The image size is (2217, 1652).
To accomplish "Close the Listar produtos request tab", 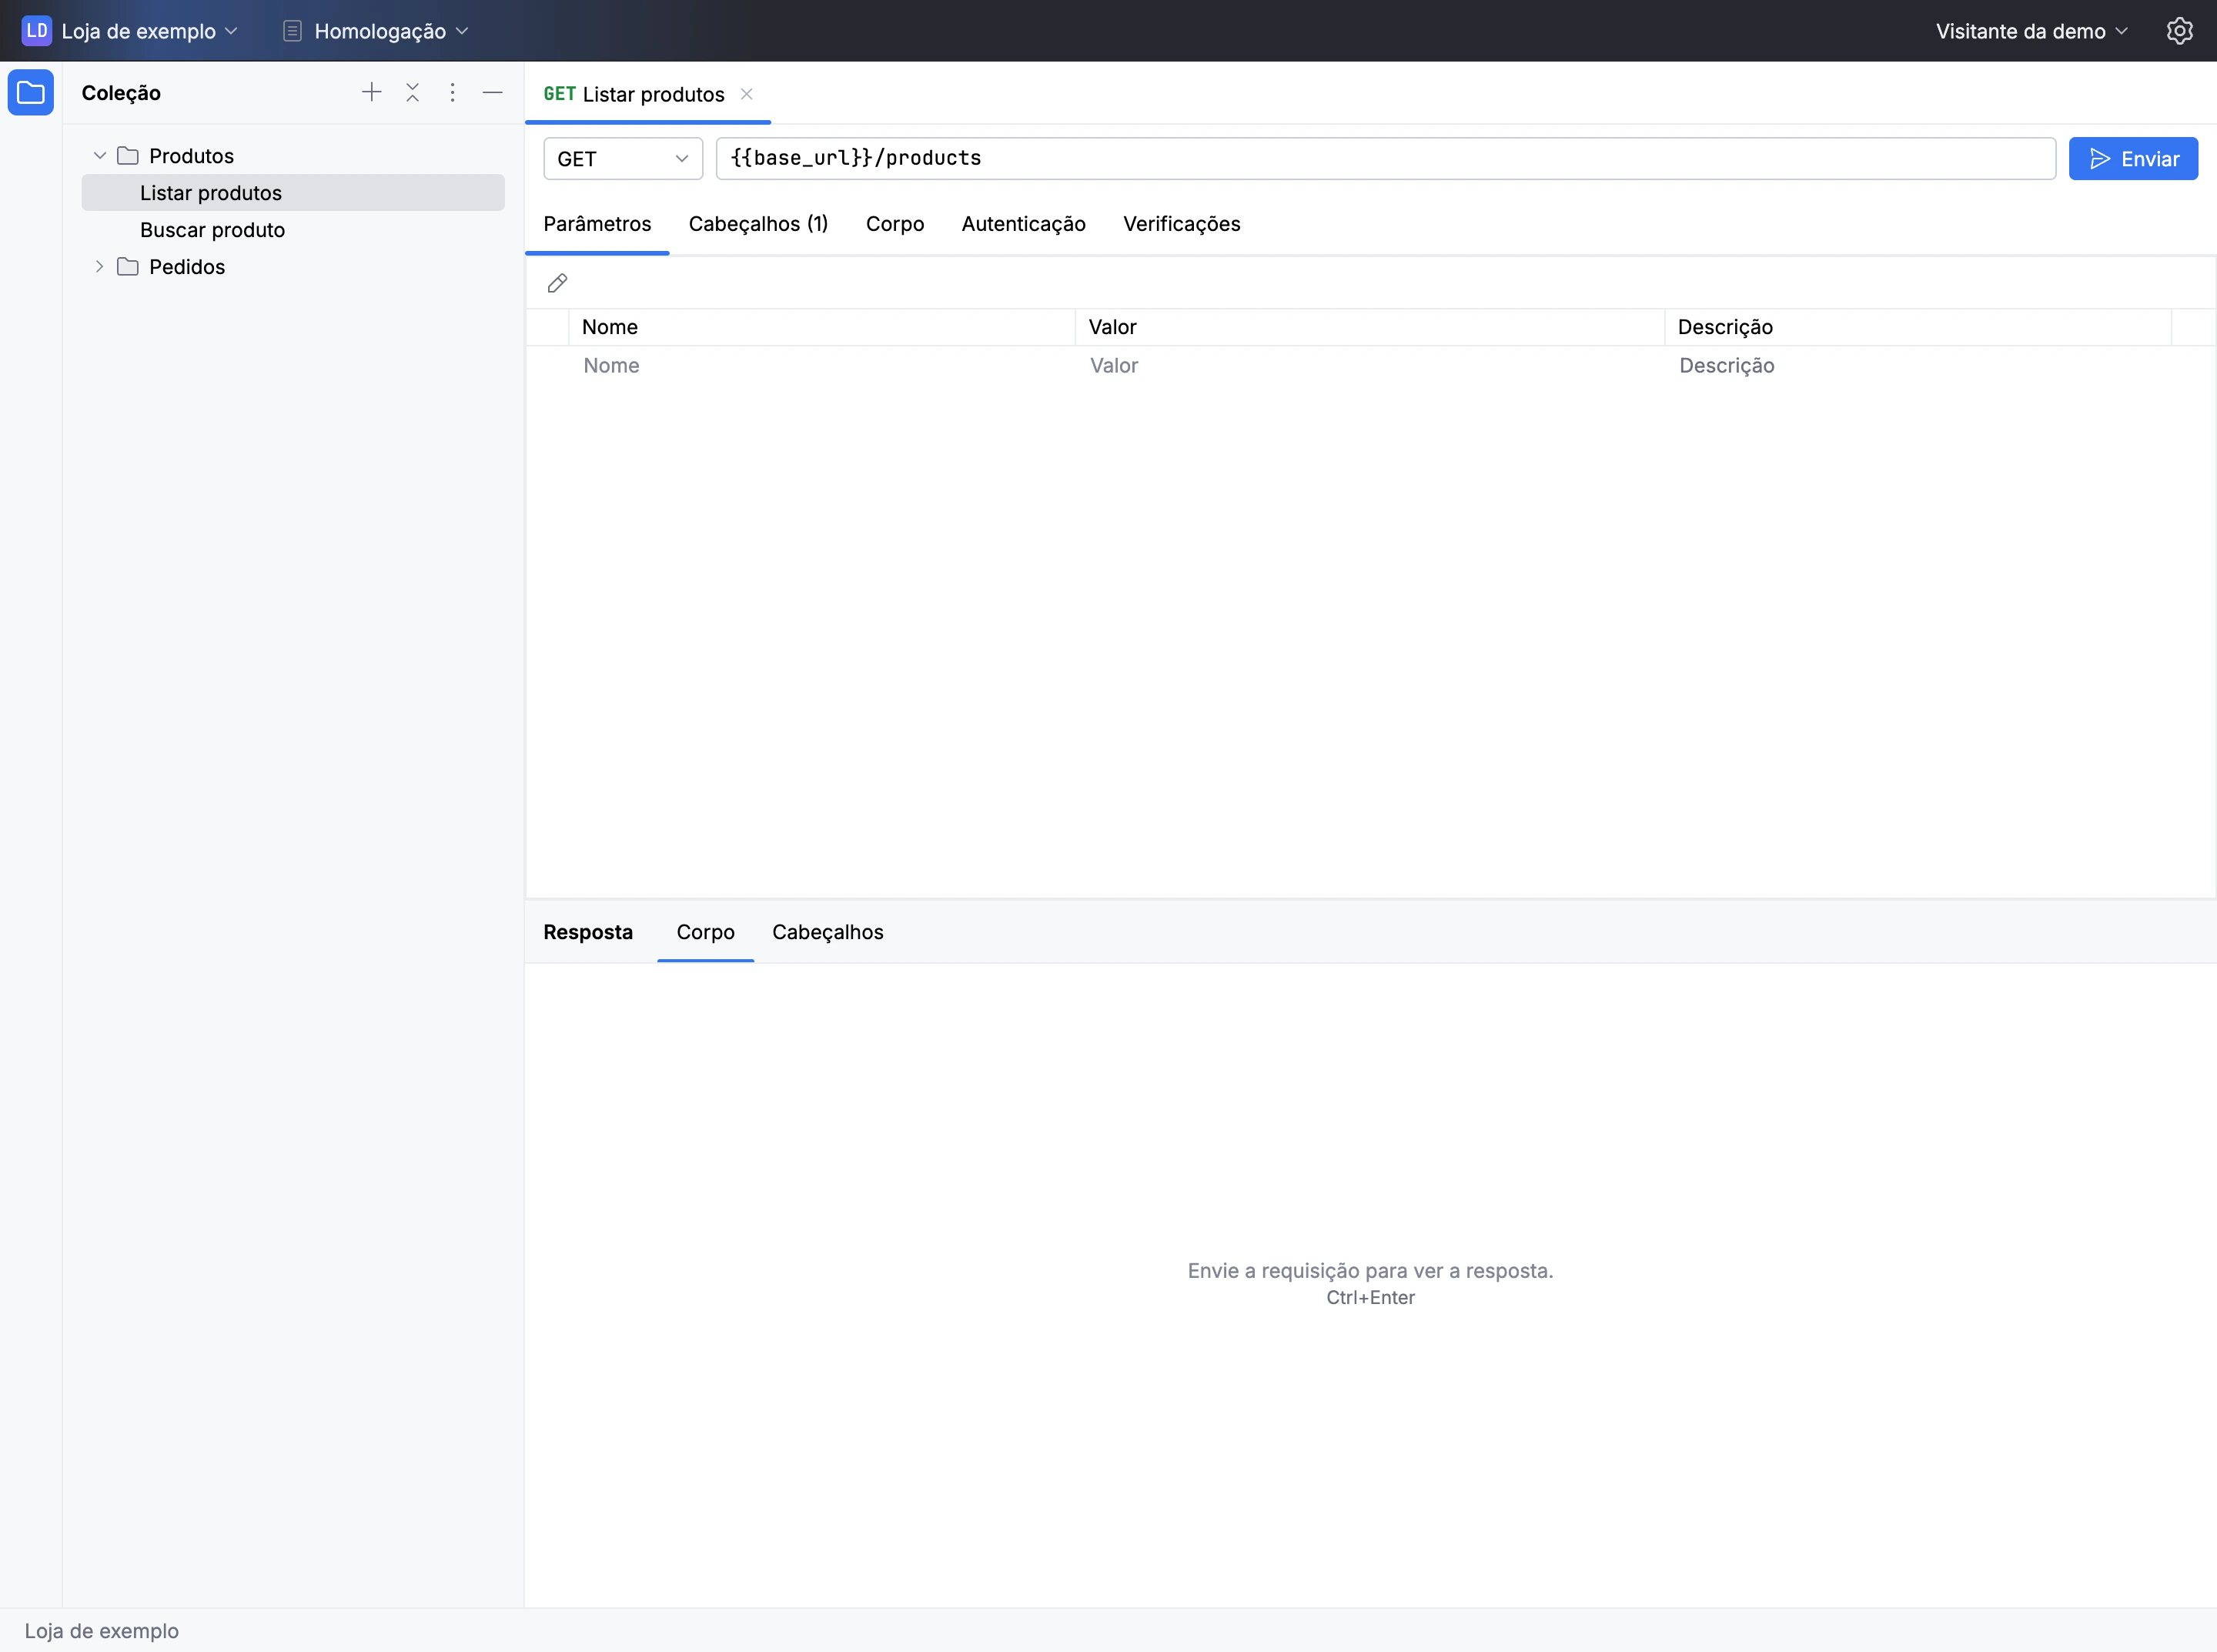I will (746, 94).
